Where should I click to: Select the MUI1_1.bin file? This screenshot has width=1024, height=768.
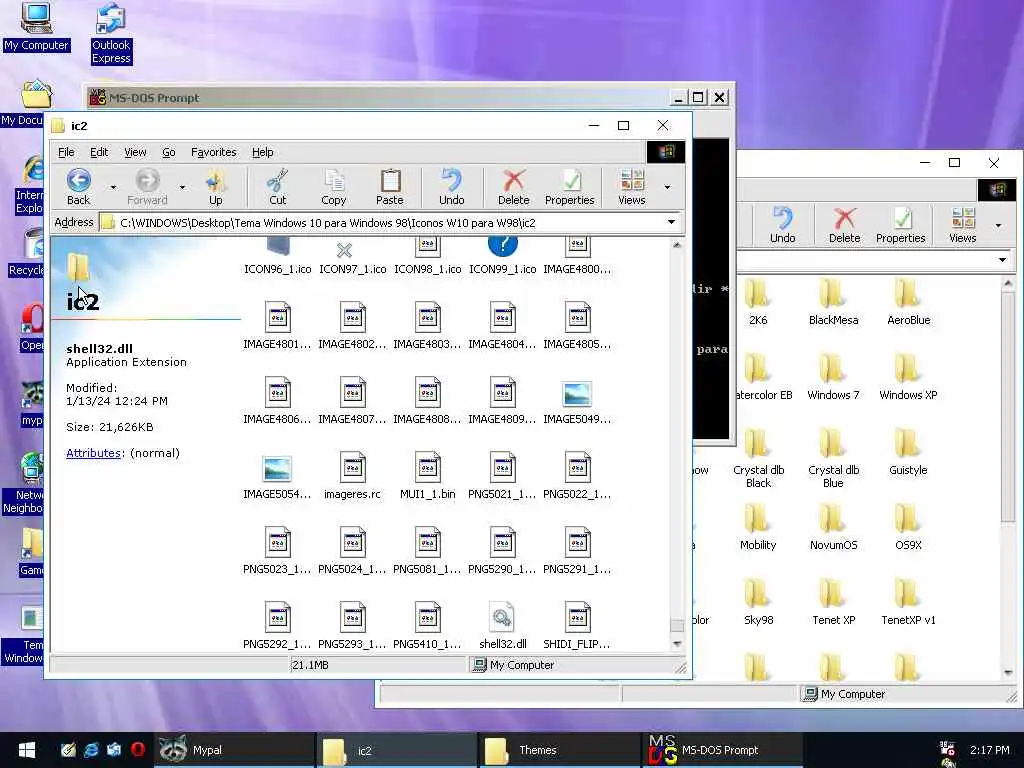pos(427,466)
